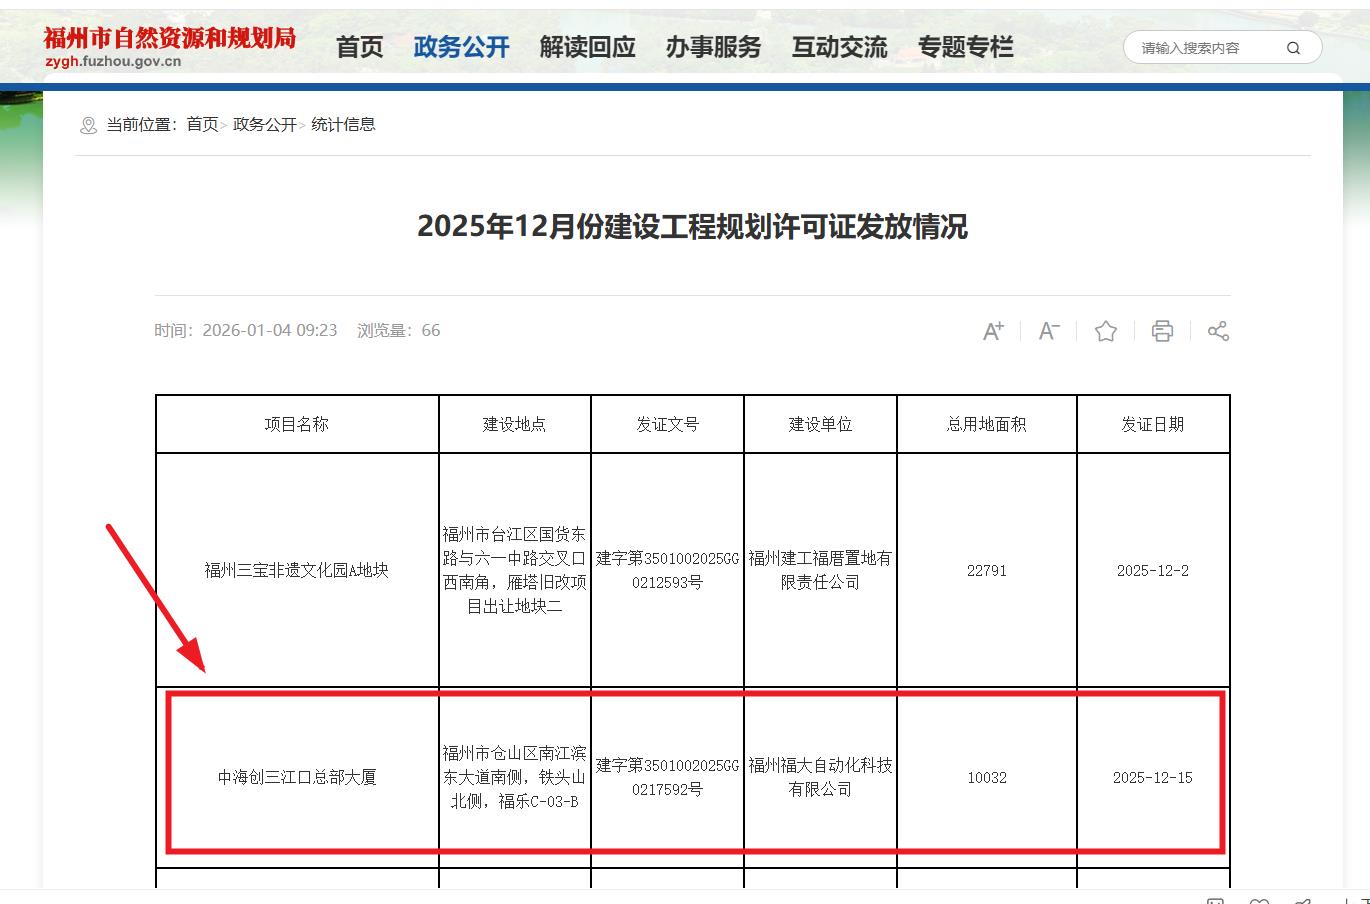The height and width of the screenshot is (904, 1370).
Task: Click the search magnifier icon
Action: pos(1293,48)
